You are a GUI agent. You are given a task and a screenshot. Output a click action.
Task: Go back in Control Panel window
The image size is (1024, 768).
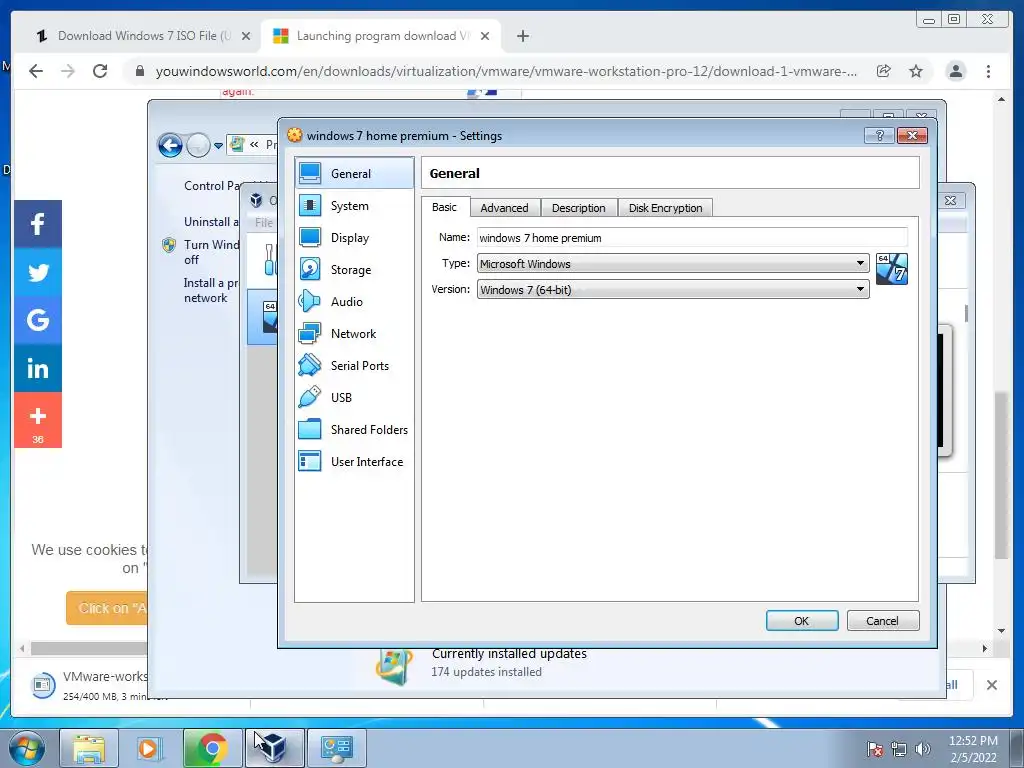tap(170, 146)
